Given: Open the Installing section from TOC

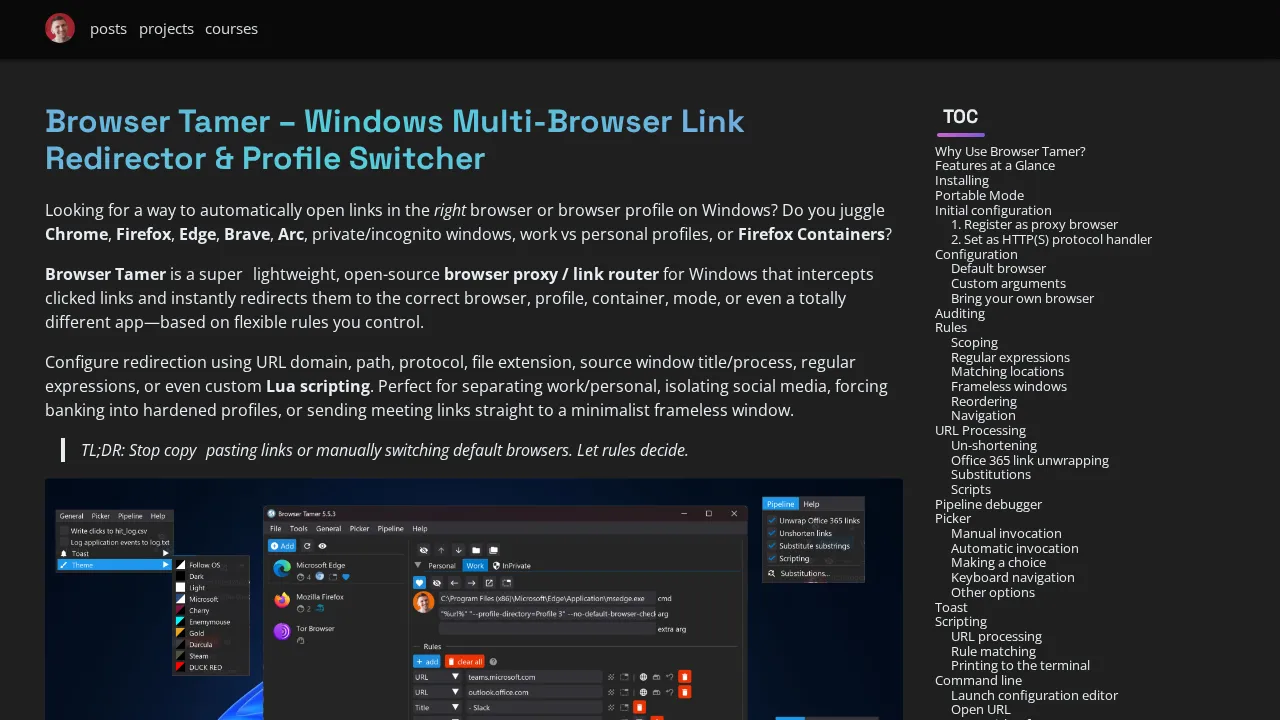Looking at the screenshot, I should click(962, 181).
